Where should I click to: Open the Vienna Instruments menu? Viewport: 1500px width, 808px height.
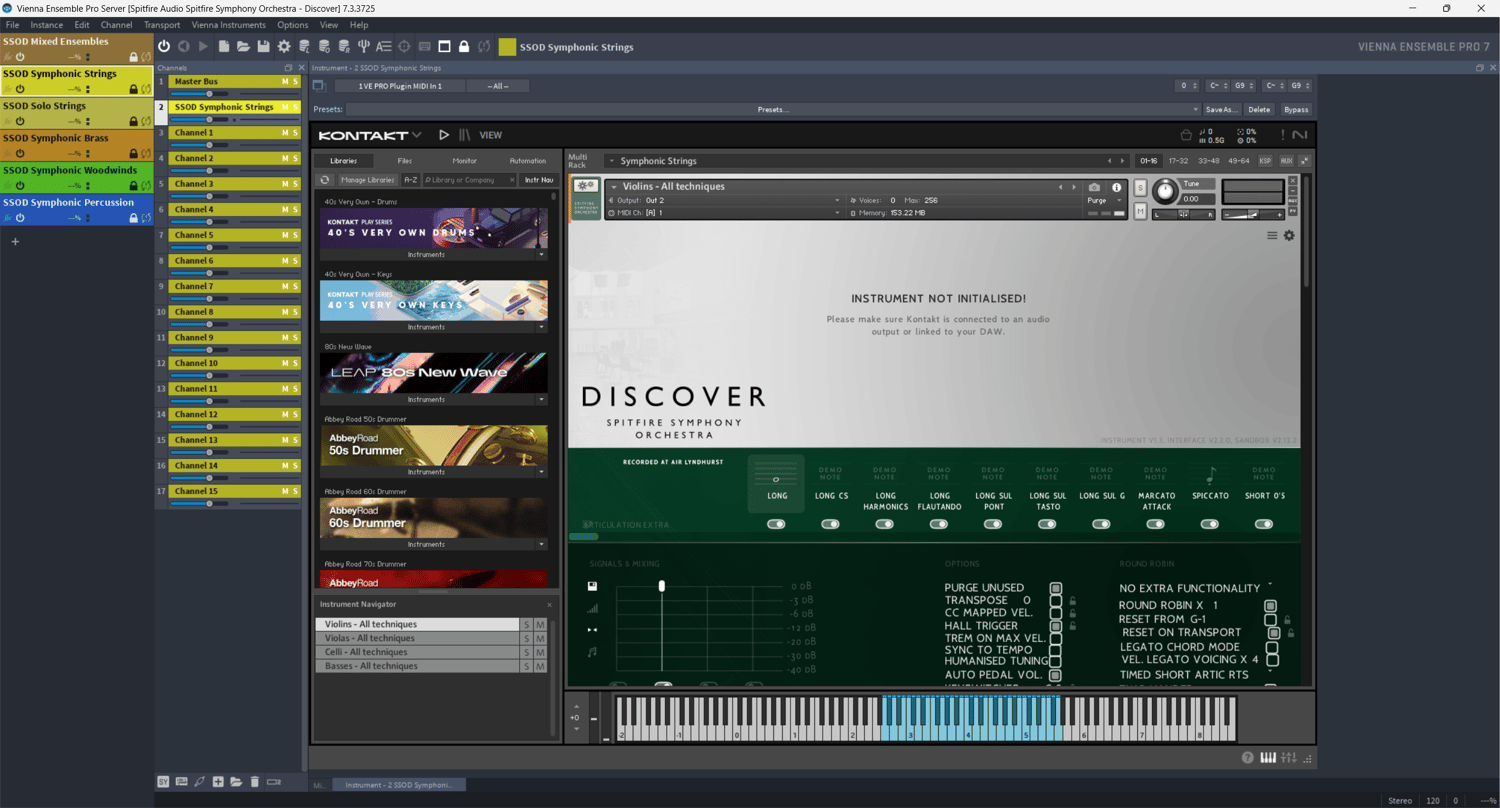[x=229, y=25]
